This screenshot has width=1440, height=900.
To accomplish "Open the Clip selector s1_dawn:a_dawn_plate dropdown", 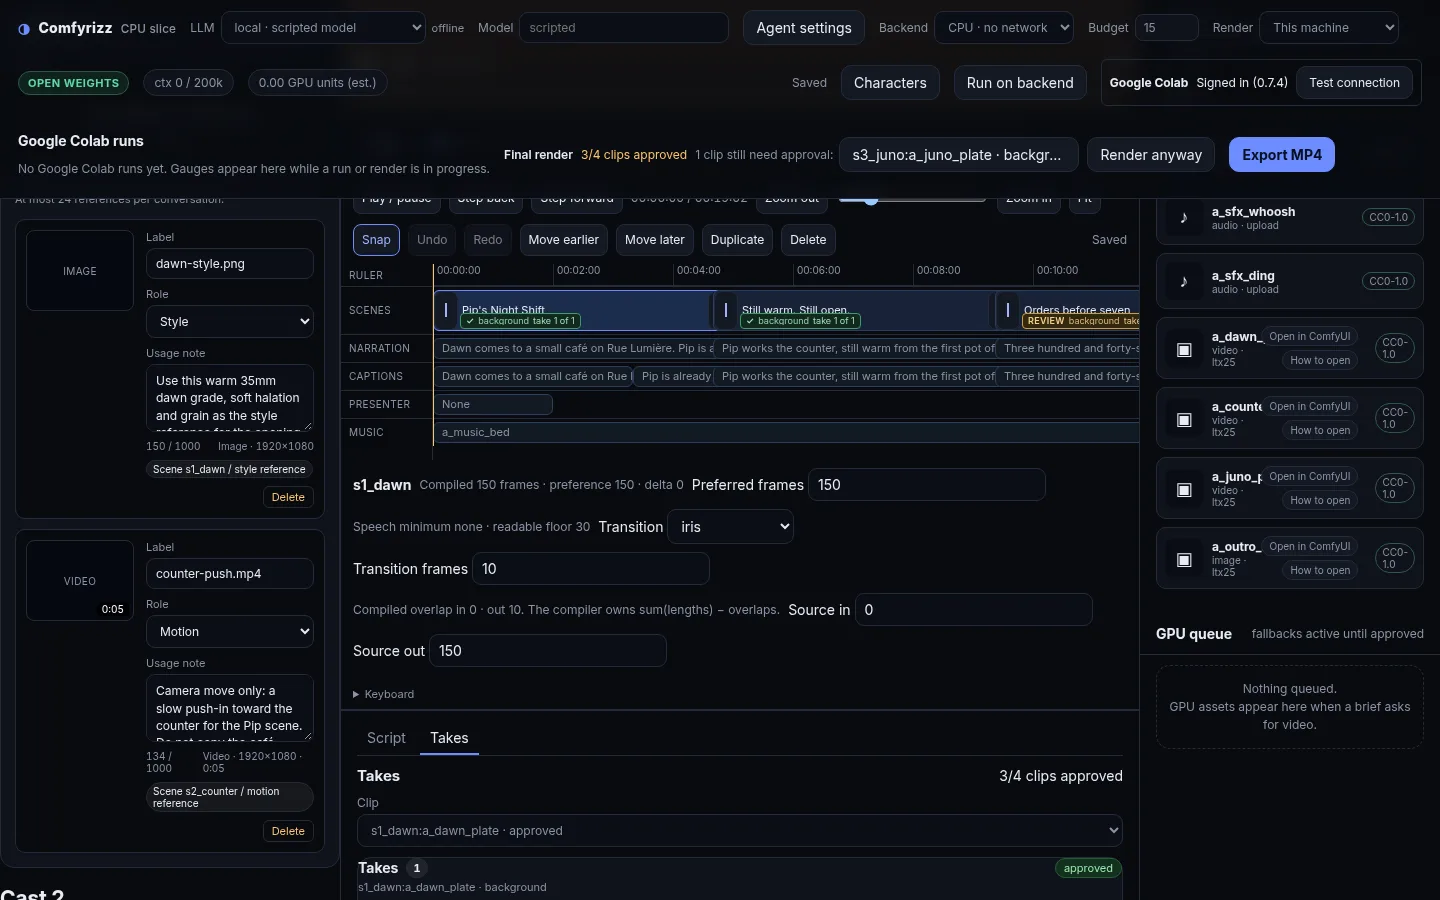I will pos(740,831).
